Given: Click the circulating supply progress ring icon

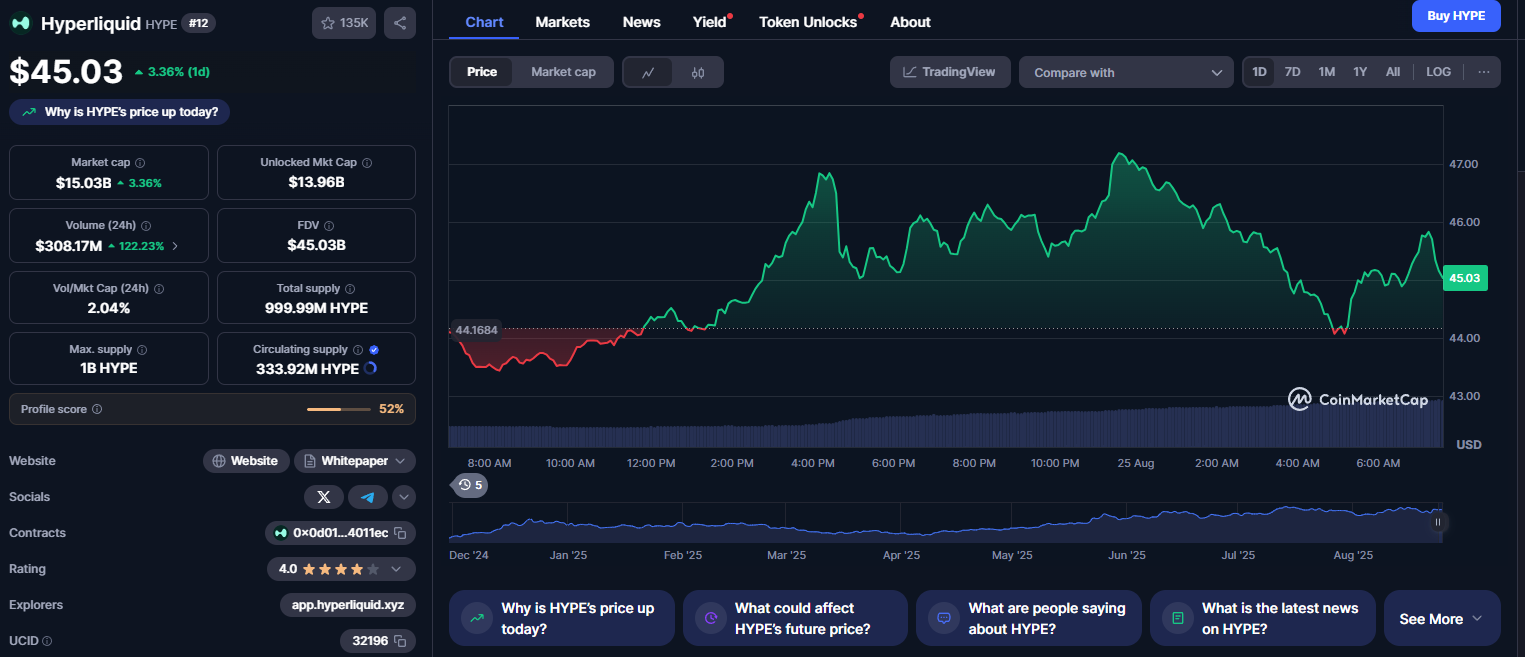Looking at the screenshot, I should click(x=371, y=368).
